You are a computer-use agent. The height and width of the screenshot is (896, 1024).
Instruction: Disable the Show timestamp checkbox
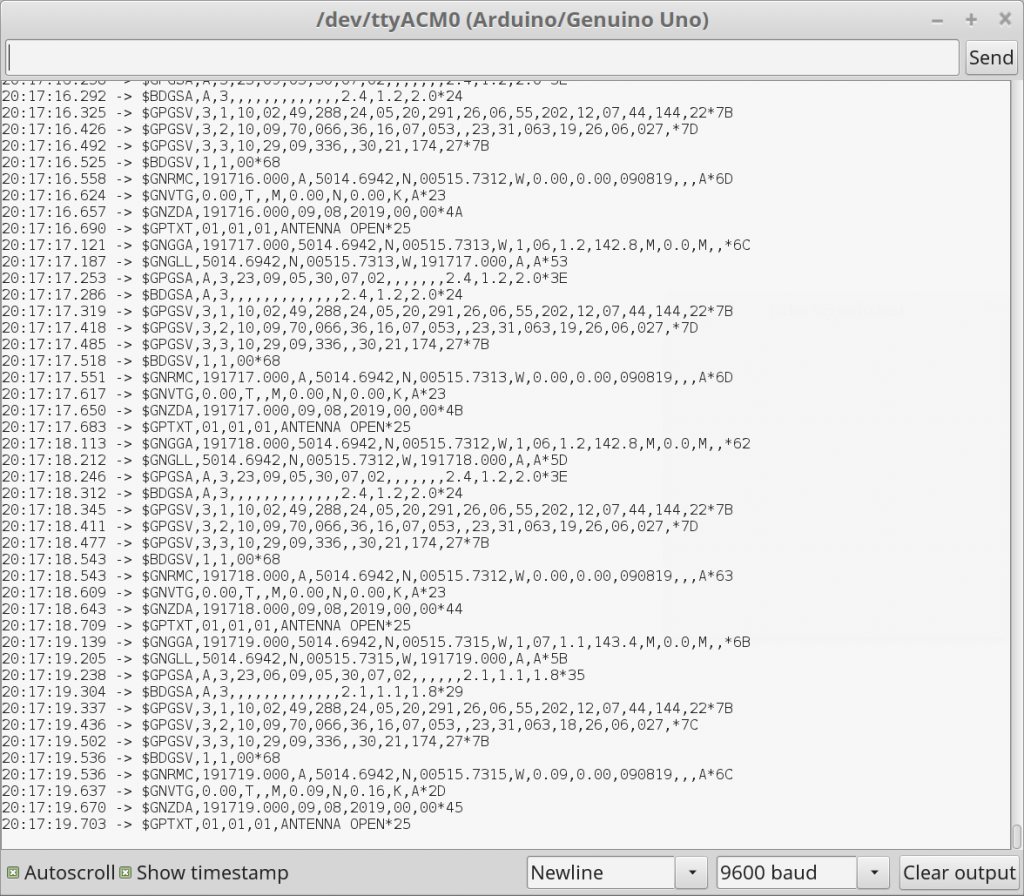[126, 873]
